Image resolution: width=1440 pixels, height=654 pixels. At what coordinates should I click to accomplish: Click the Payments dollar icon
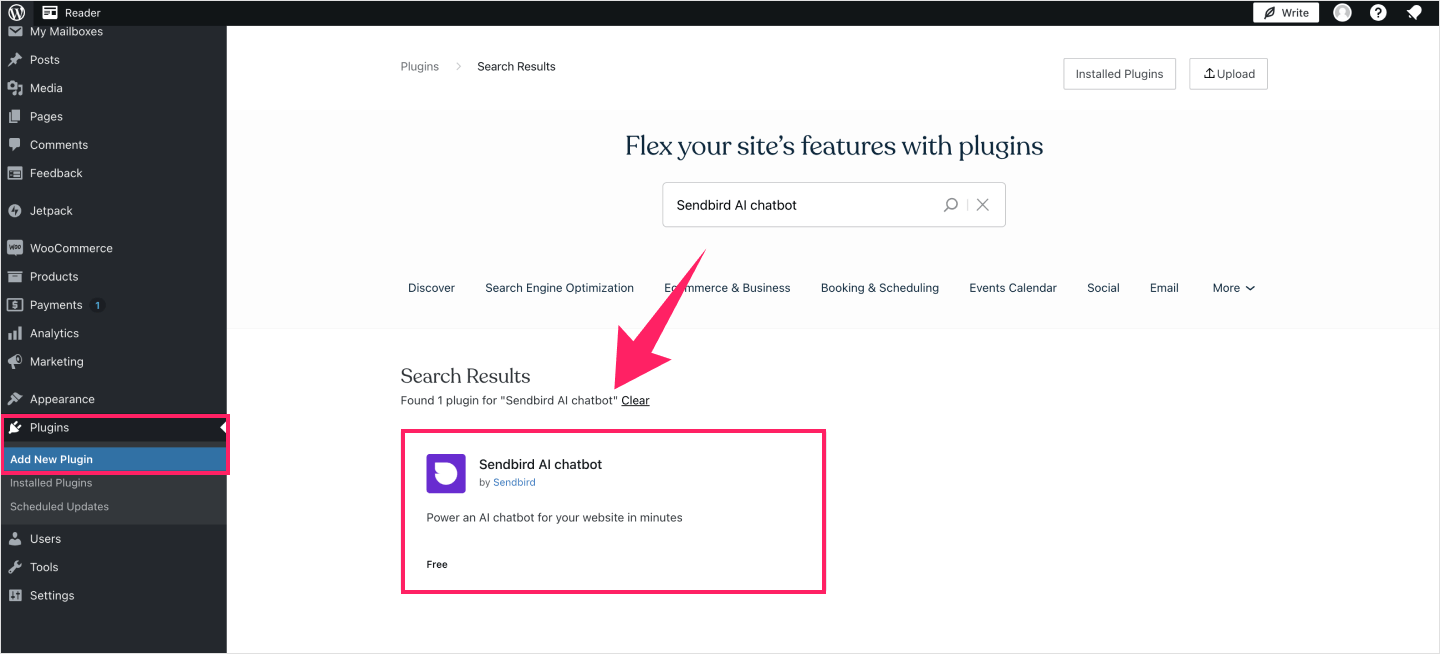[15, 305]
